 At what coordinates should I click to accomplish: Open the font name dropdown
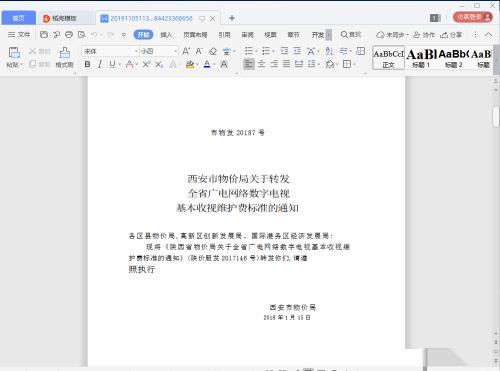click(110, 51)
